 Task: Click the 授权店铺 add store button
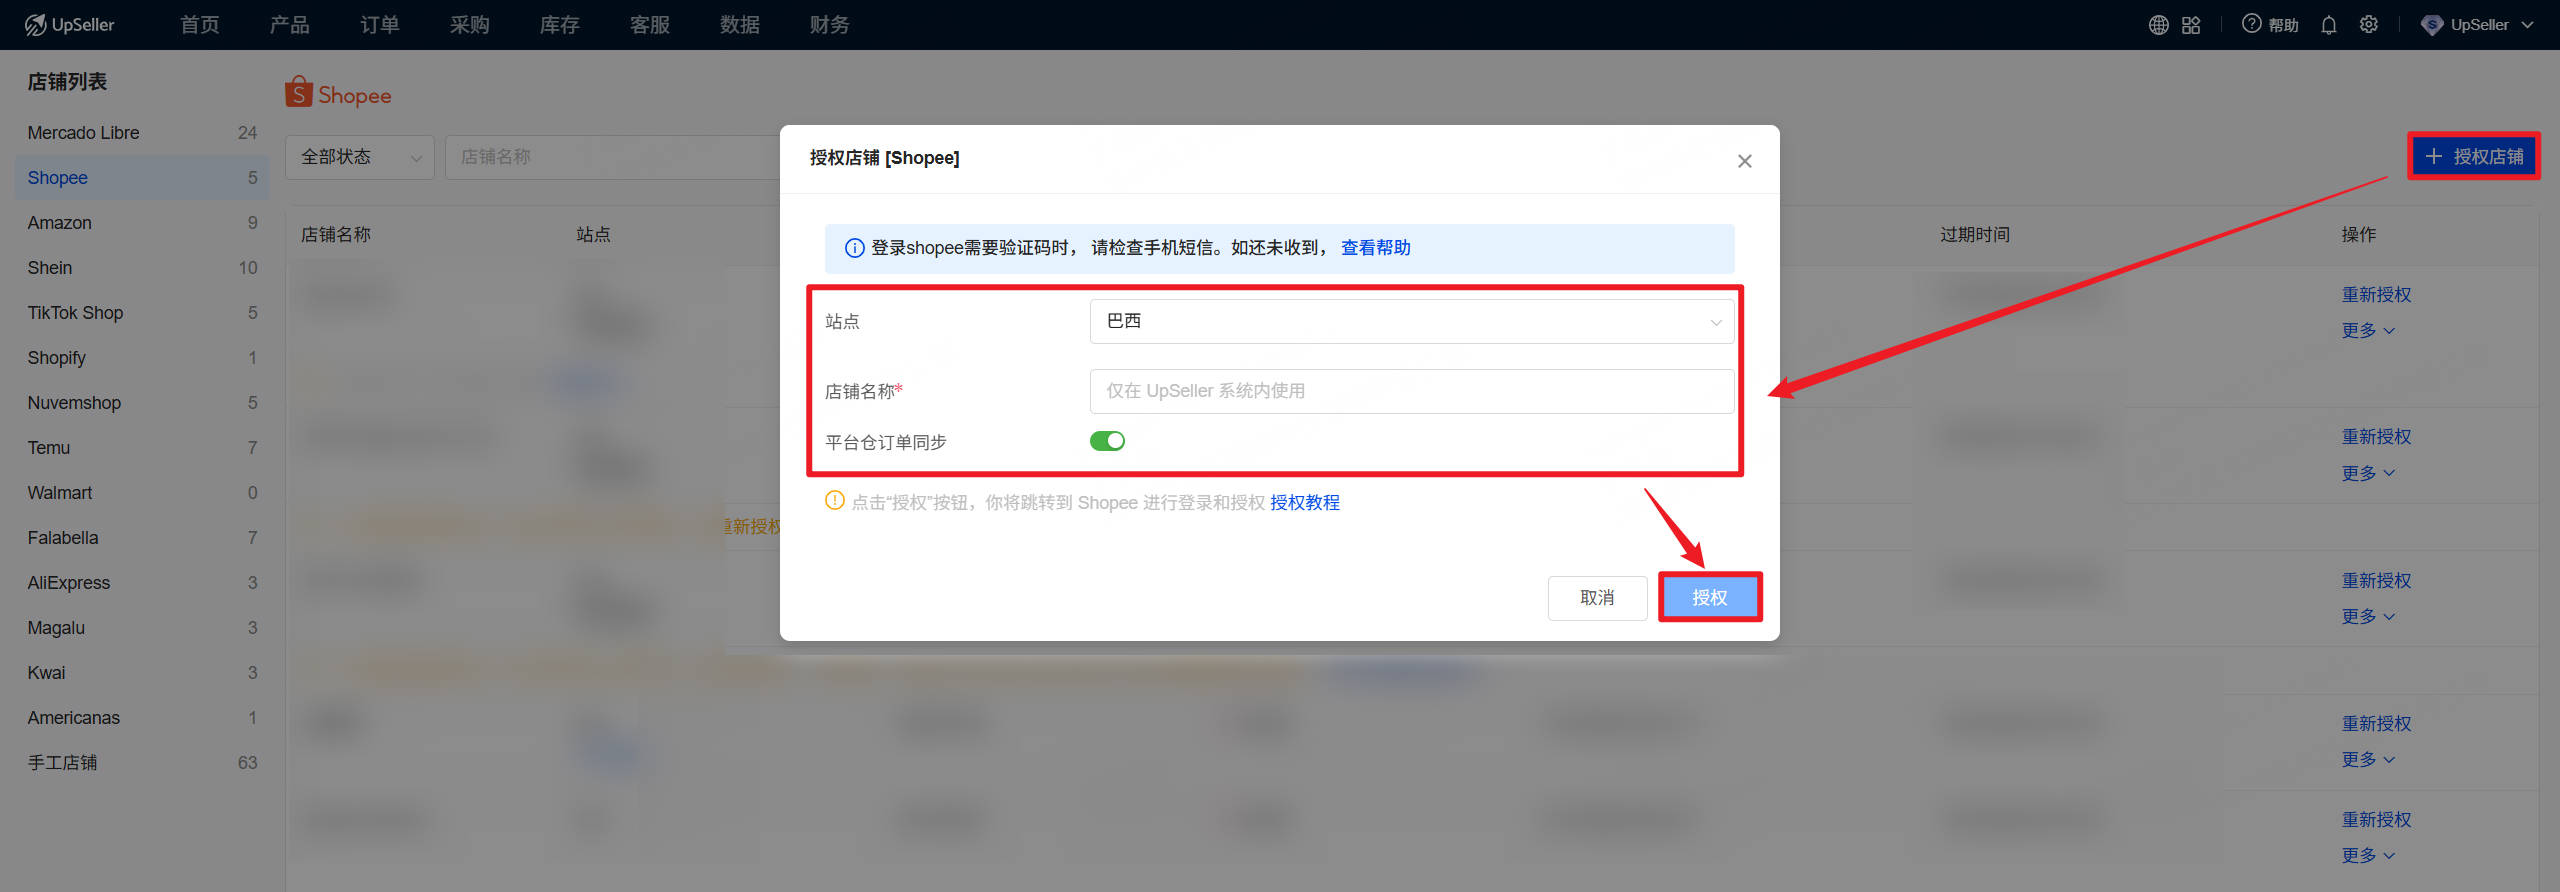[x=2474, y=156]
